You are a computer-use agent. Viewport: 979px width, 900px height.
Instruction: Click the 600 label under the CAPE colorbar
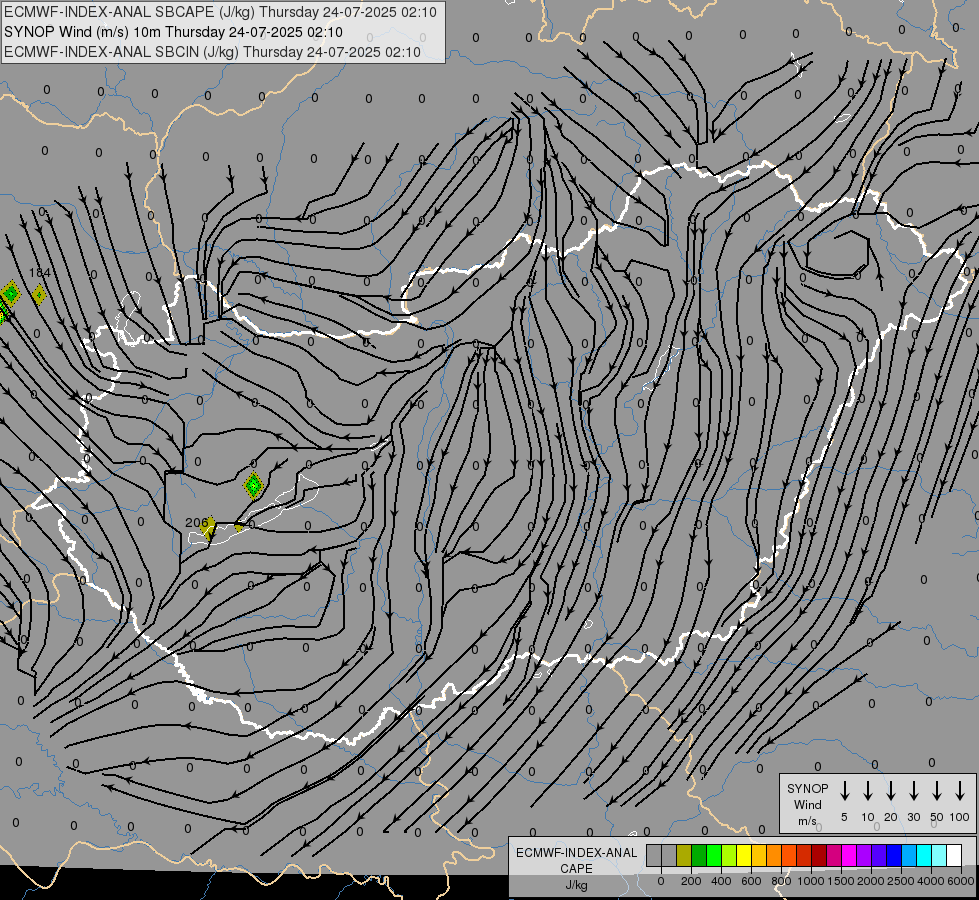coord(751,881)
